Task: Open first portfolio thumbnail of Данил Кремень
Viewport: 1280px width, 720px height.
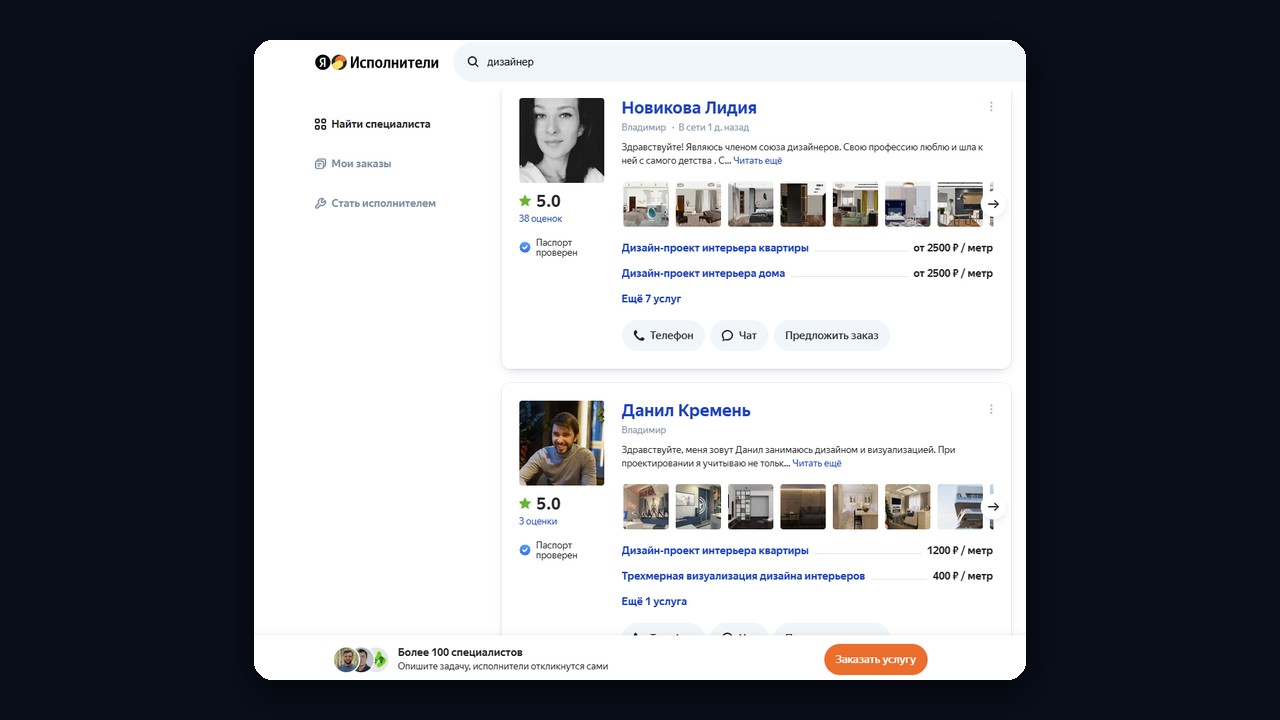Action: pyautogui.click(x=646, y=507)
